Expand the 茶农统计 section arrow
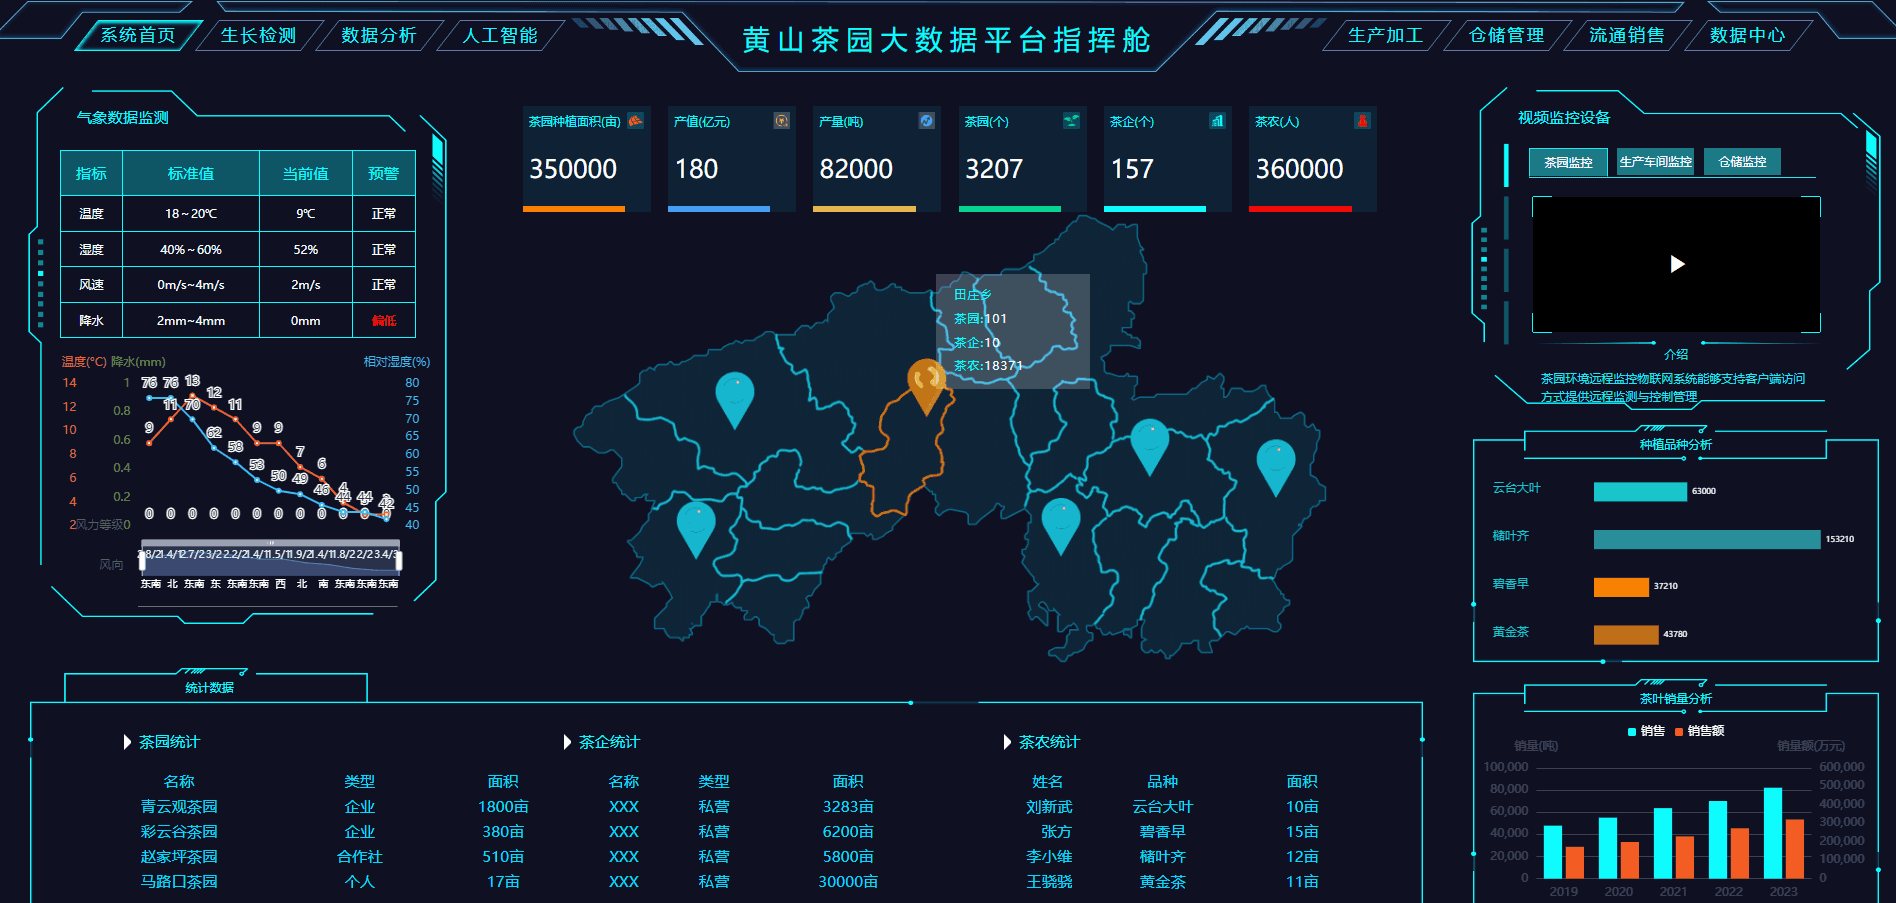 click(x=1007, y=742)
